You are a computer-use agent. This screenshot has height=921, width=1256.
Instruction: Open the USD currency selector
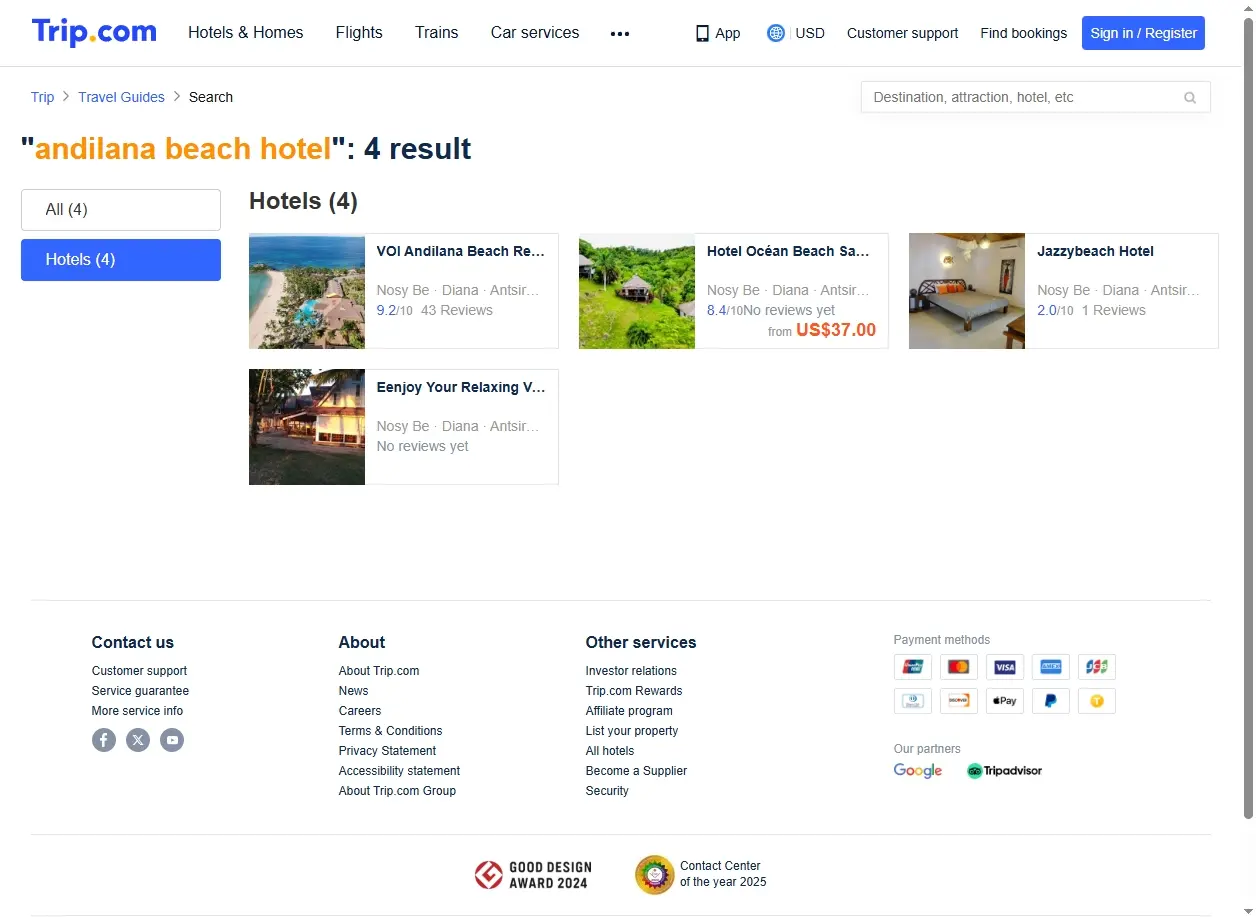pyautogui.click(x=810, y=33)
